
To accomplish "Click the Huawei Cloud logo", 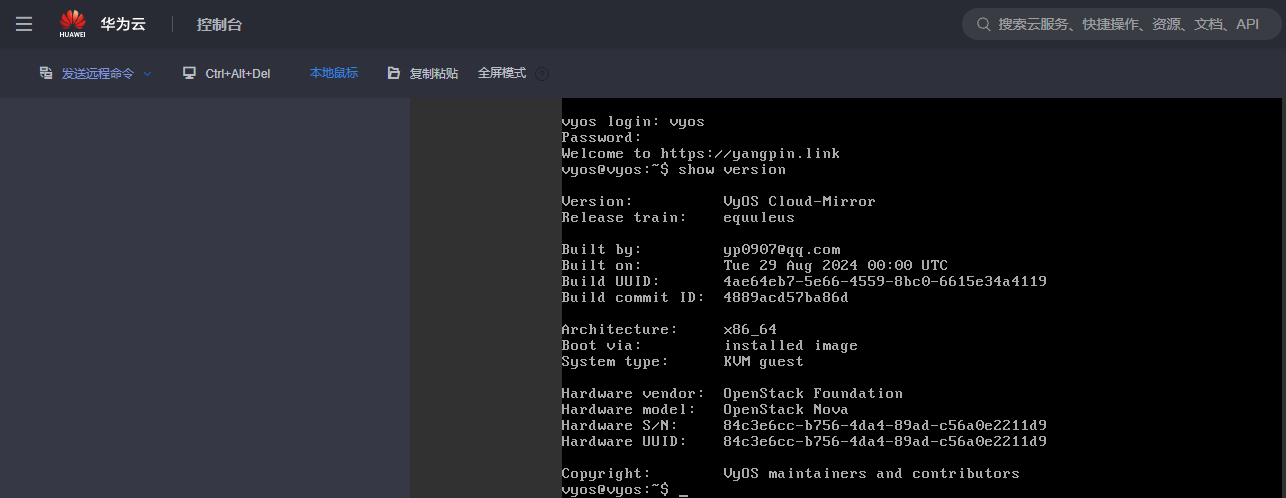I will coord(102,24).
